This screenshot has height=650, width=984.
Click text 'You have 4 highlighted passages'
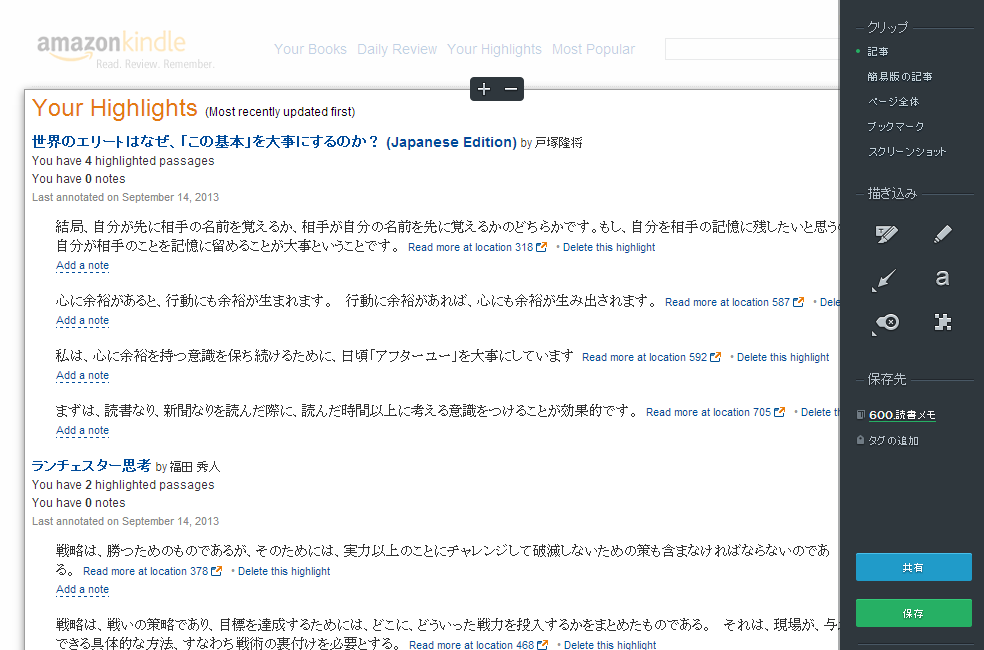pyautogui.click(x=123, y=161)
